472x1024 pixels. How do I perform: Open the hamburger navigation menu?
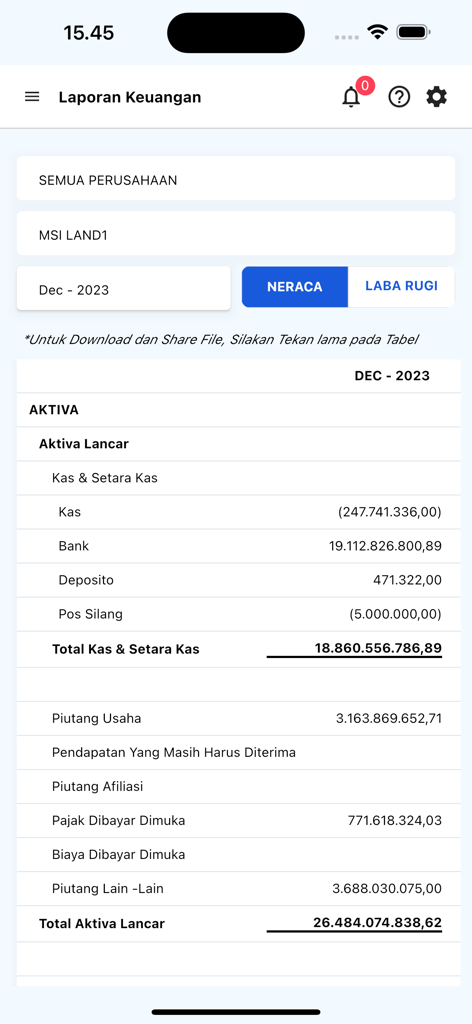32,97
